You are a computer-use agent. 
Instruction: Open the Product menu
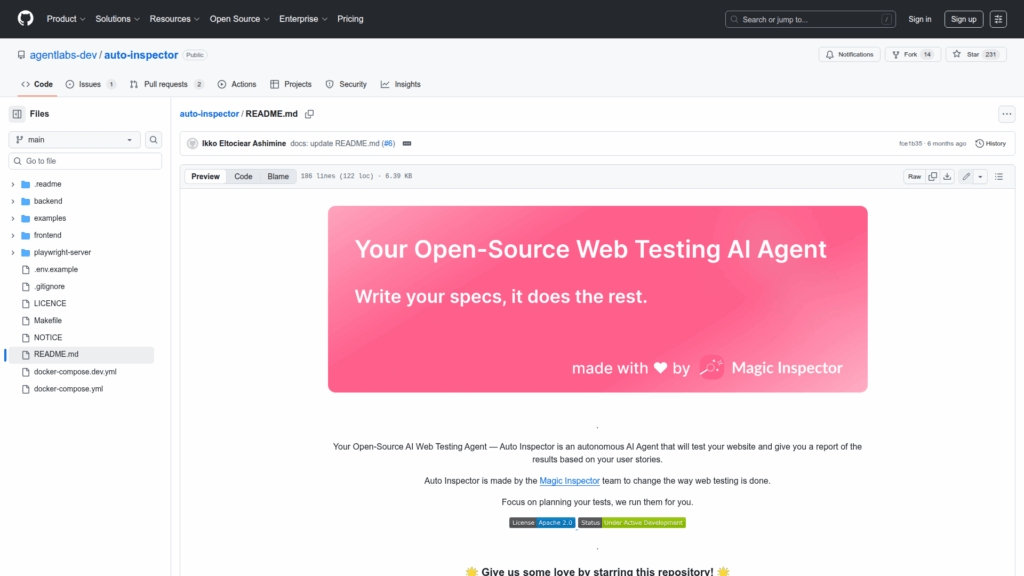pos(65,19)
